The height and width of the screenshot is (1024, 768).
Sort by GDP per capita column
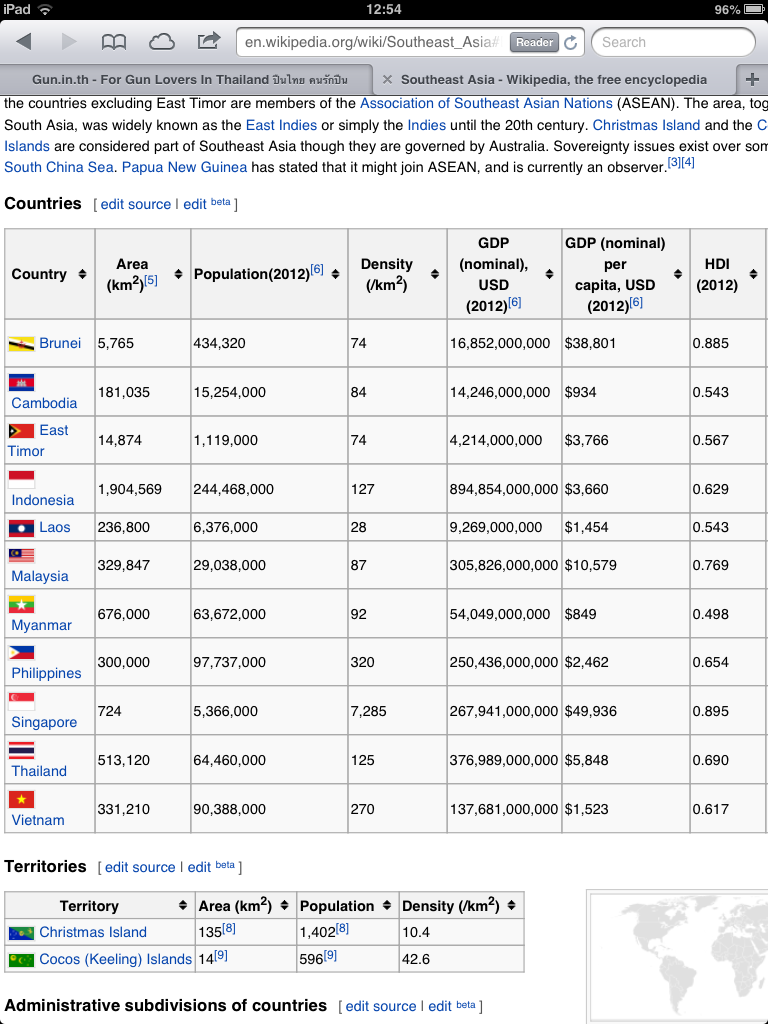[x=678, y=274]
